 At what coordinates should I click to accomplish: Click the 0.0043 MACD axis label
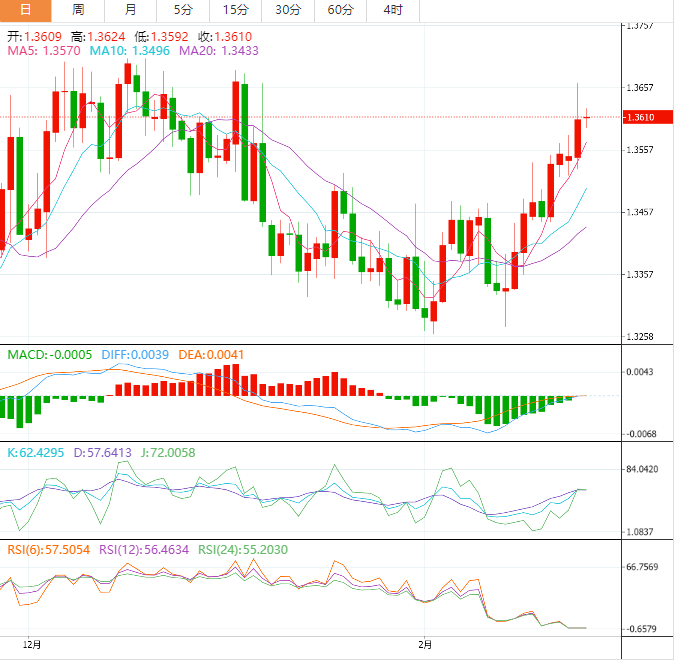point(640,372)
